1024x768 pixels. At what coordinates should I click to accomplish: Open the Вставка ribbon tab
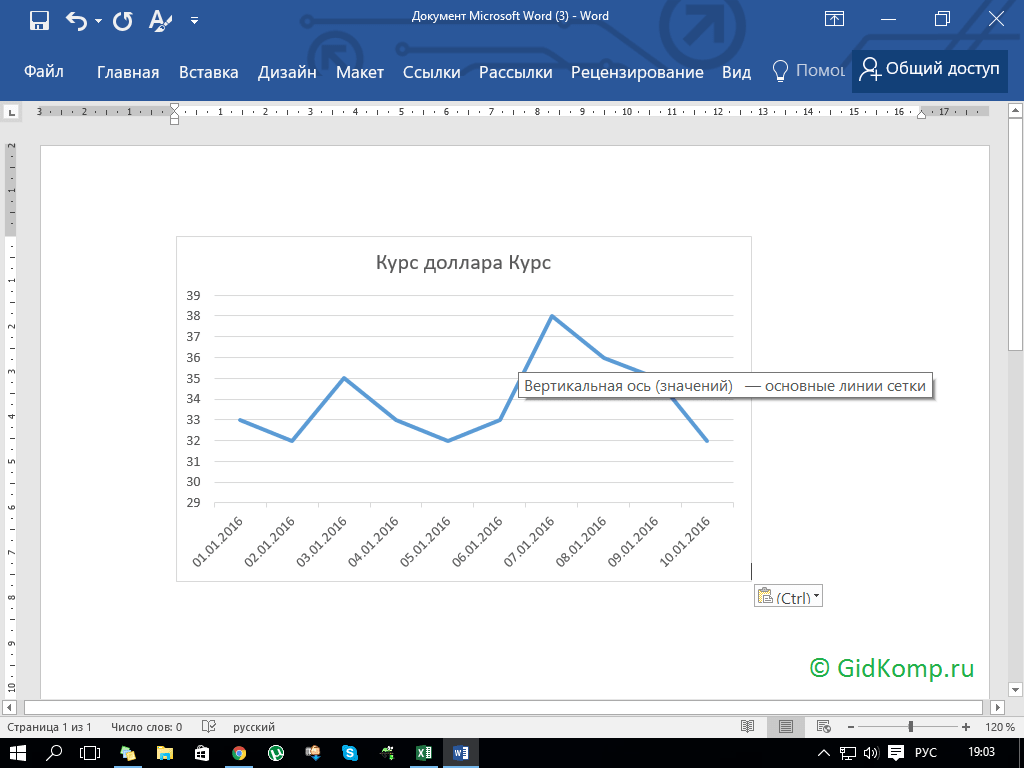208,72
